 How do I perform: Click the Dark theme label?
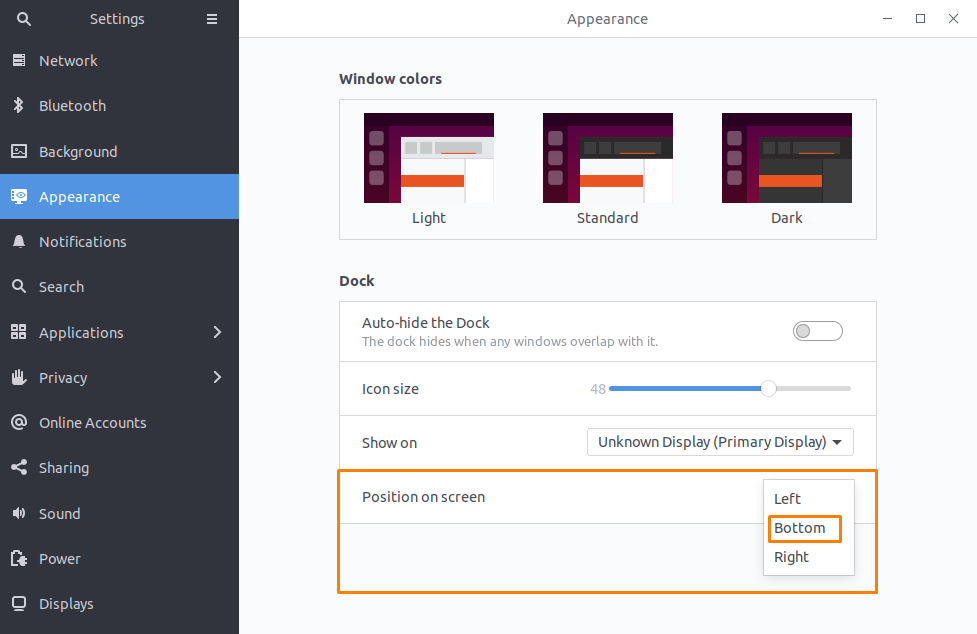click(x=786, y=218)
